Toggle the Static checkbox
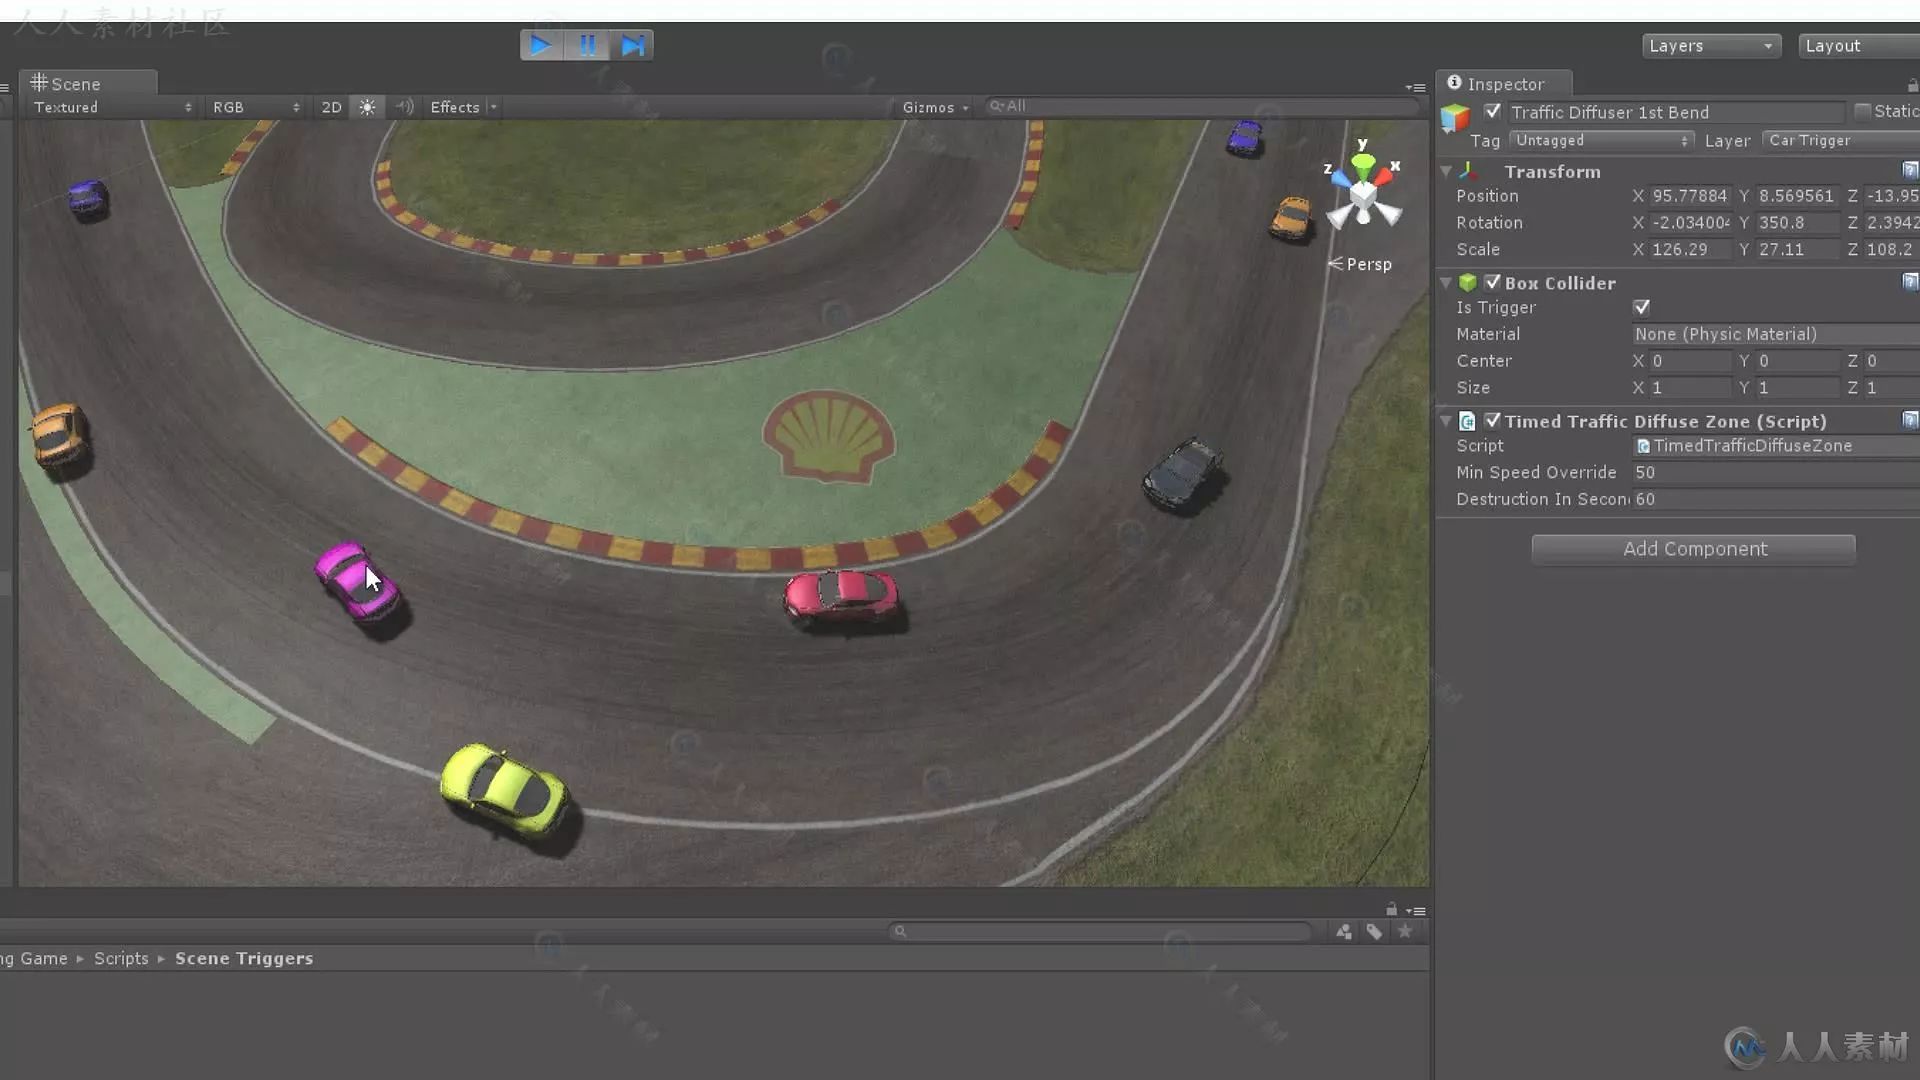 pos(1862,111)
